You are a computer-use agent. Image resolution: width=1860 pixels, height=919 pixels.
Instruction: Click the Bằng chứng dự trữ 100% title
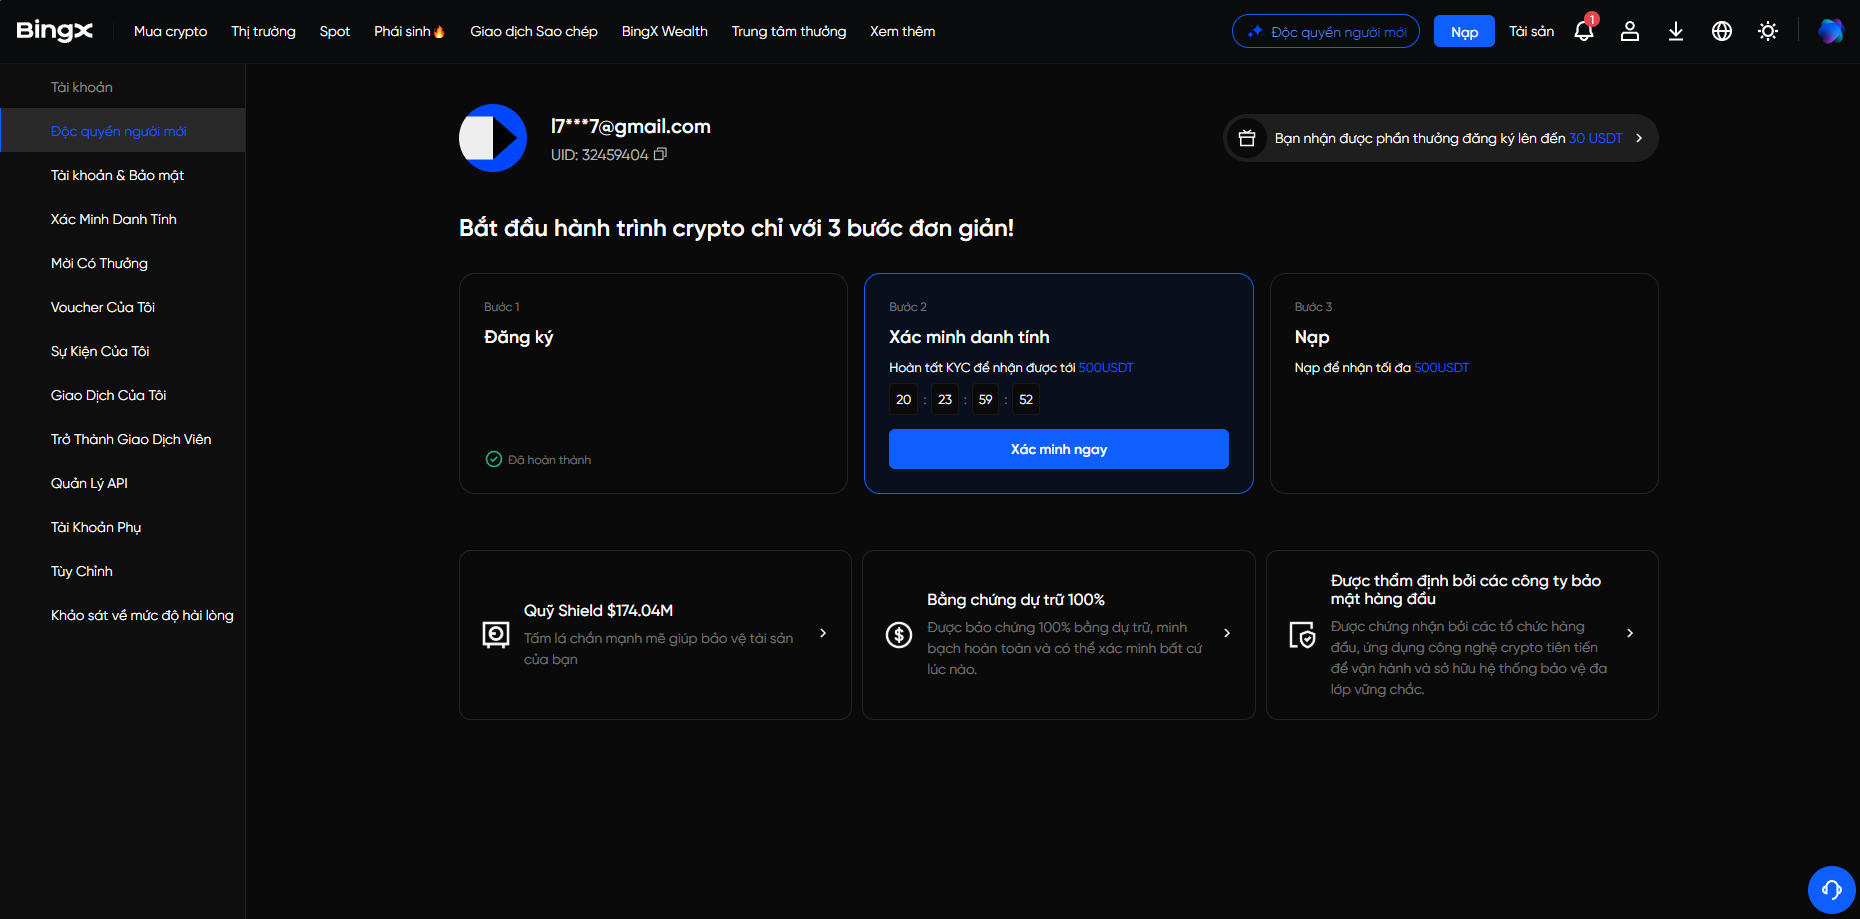coord(1016,599)
